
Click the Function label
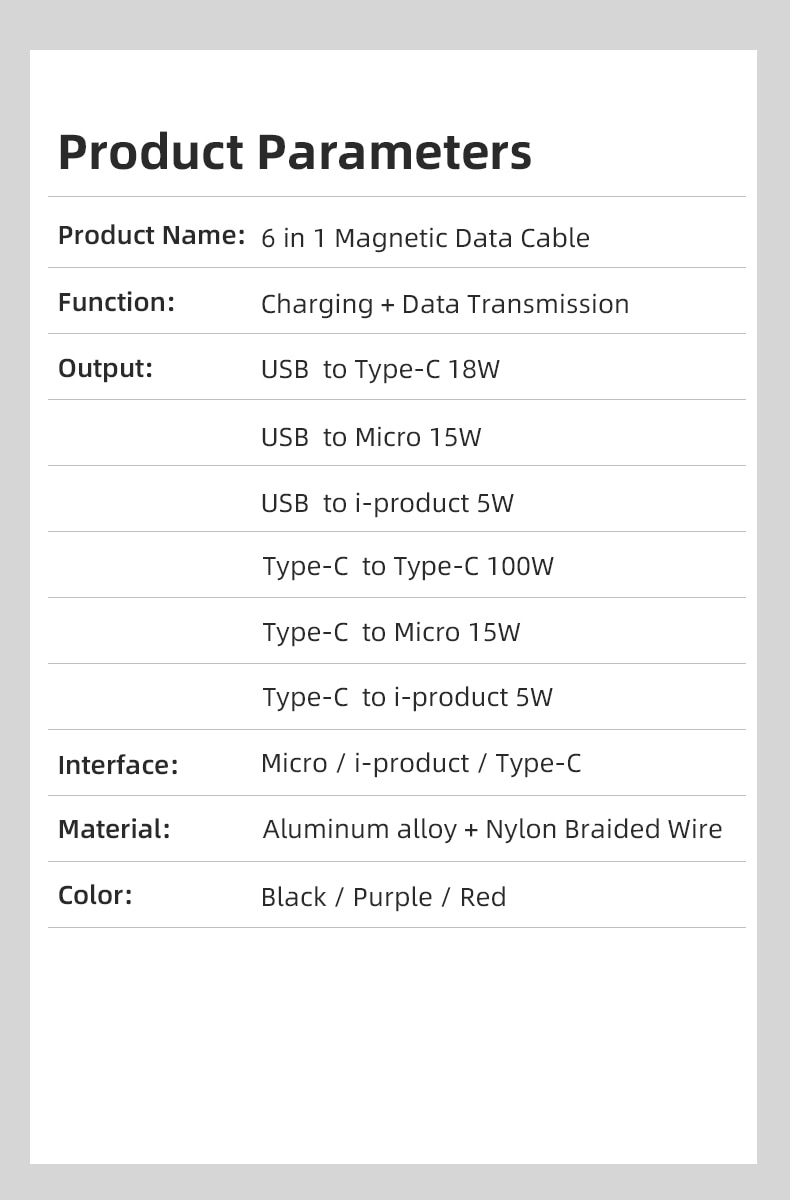116,302
